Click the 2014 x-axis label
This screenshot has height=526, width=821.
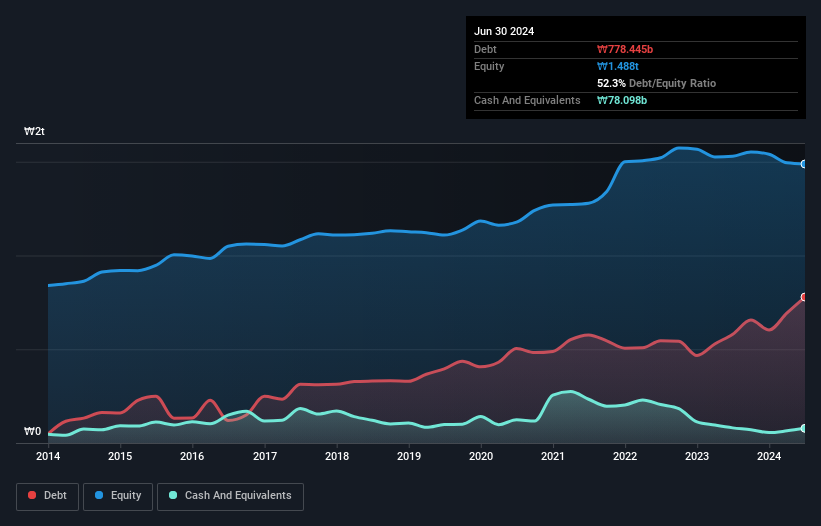48,456
